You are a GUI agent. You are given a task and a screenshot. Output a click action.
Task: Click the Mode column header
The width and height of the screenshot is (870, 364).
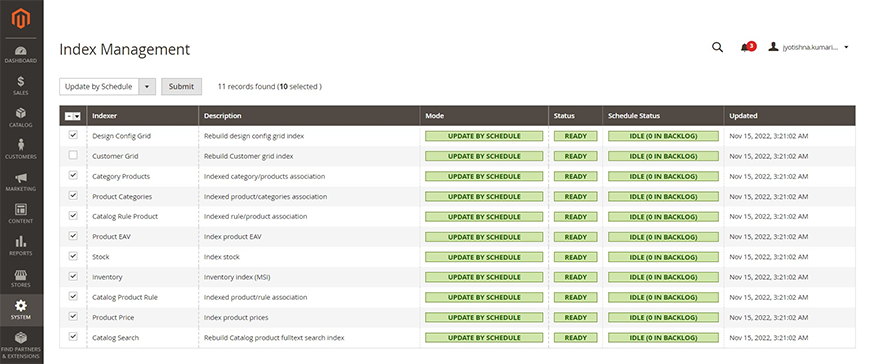484,116
